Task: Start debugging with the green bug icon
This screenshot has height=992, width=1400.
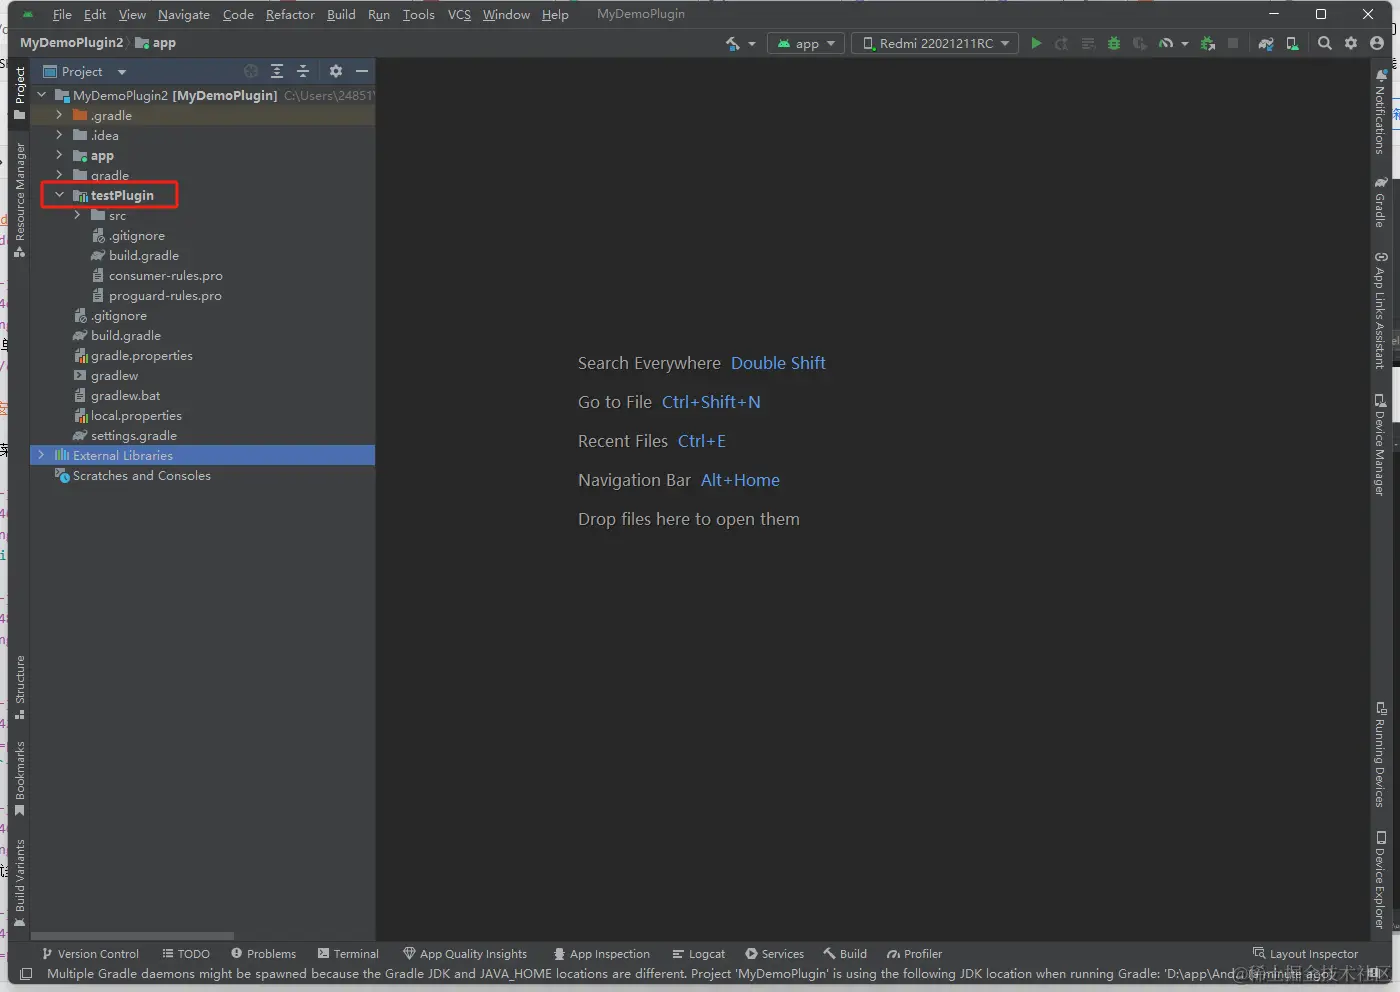Action: click(1113, 43)
